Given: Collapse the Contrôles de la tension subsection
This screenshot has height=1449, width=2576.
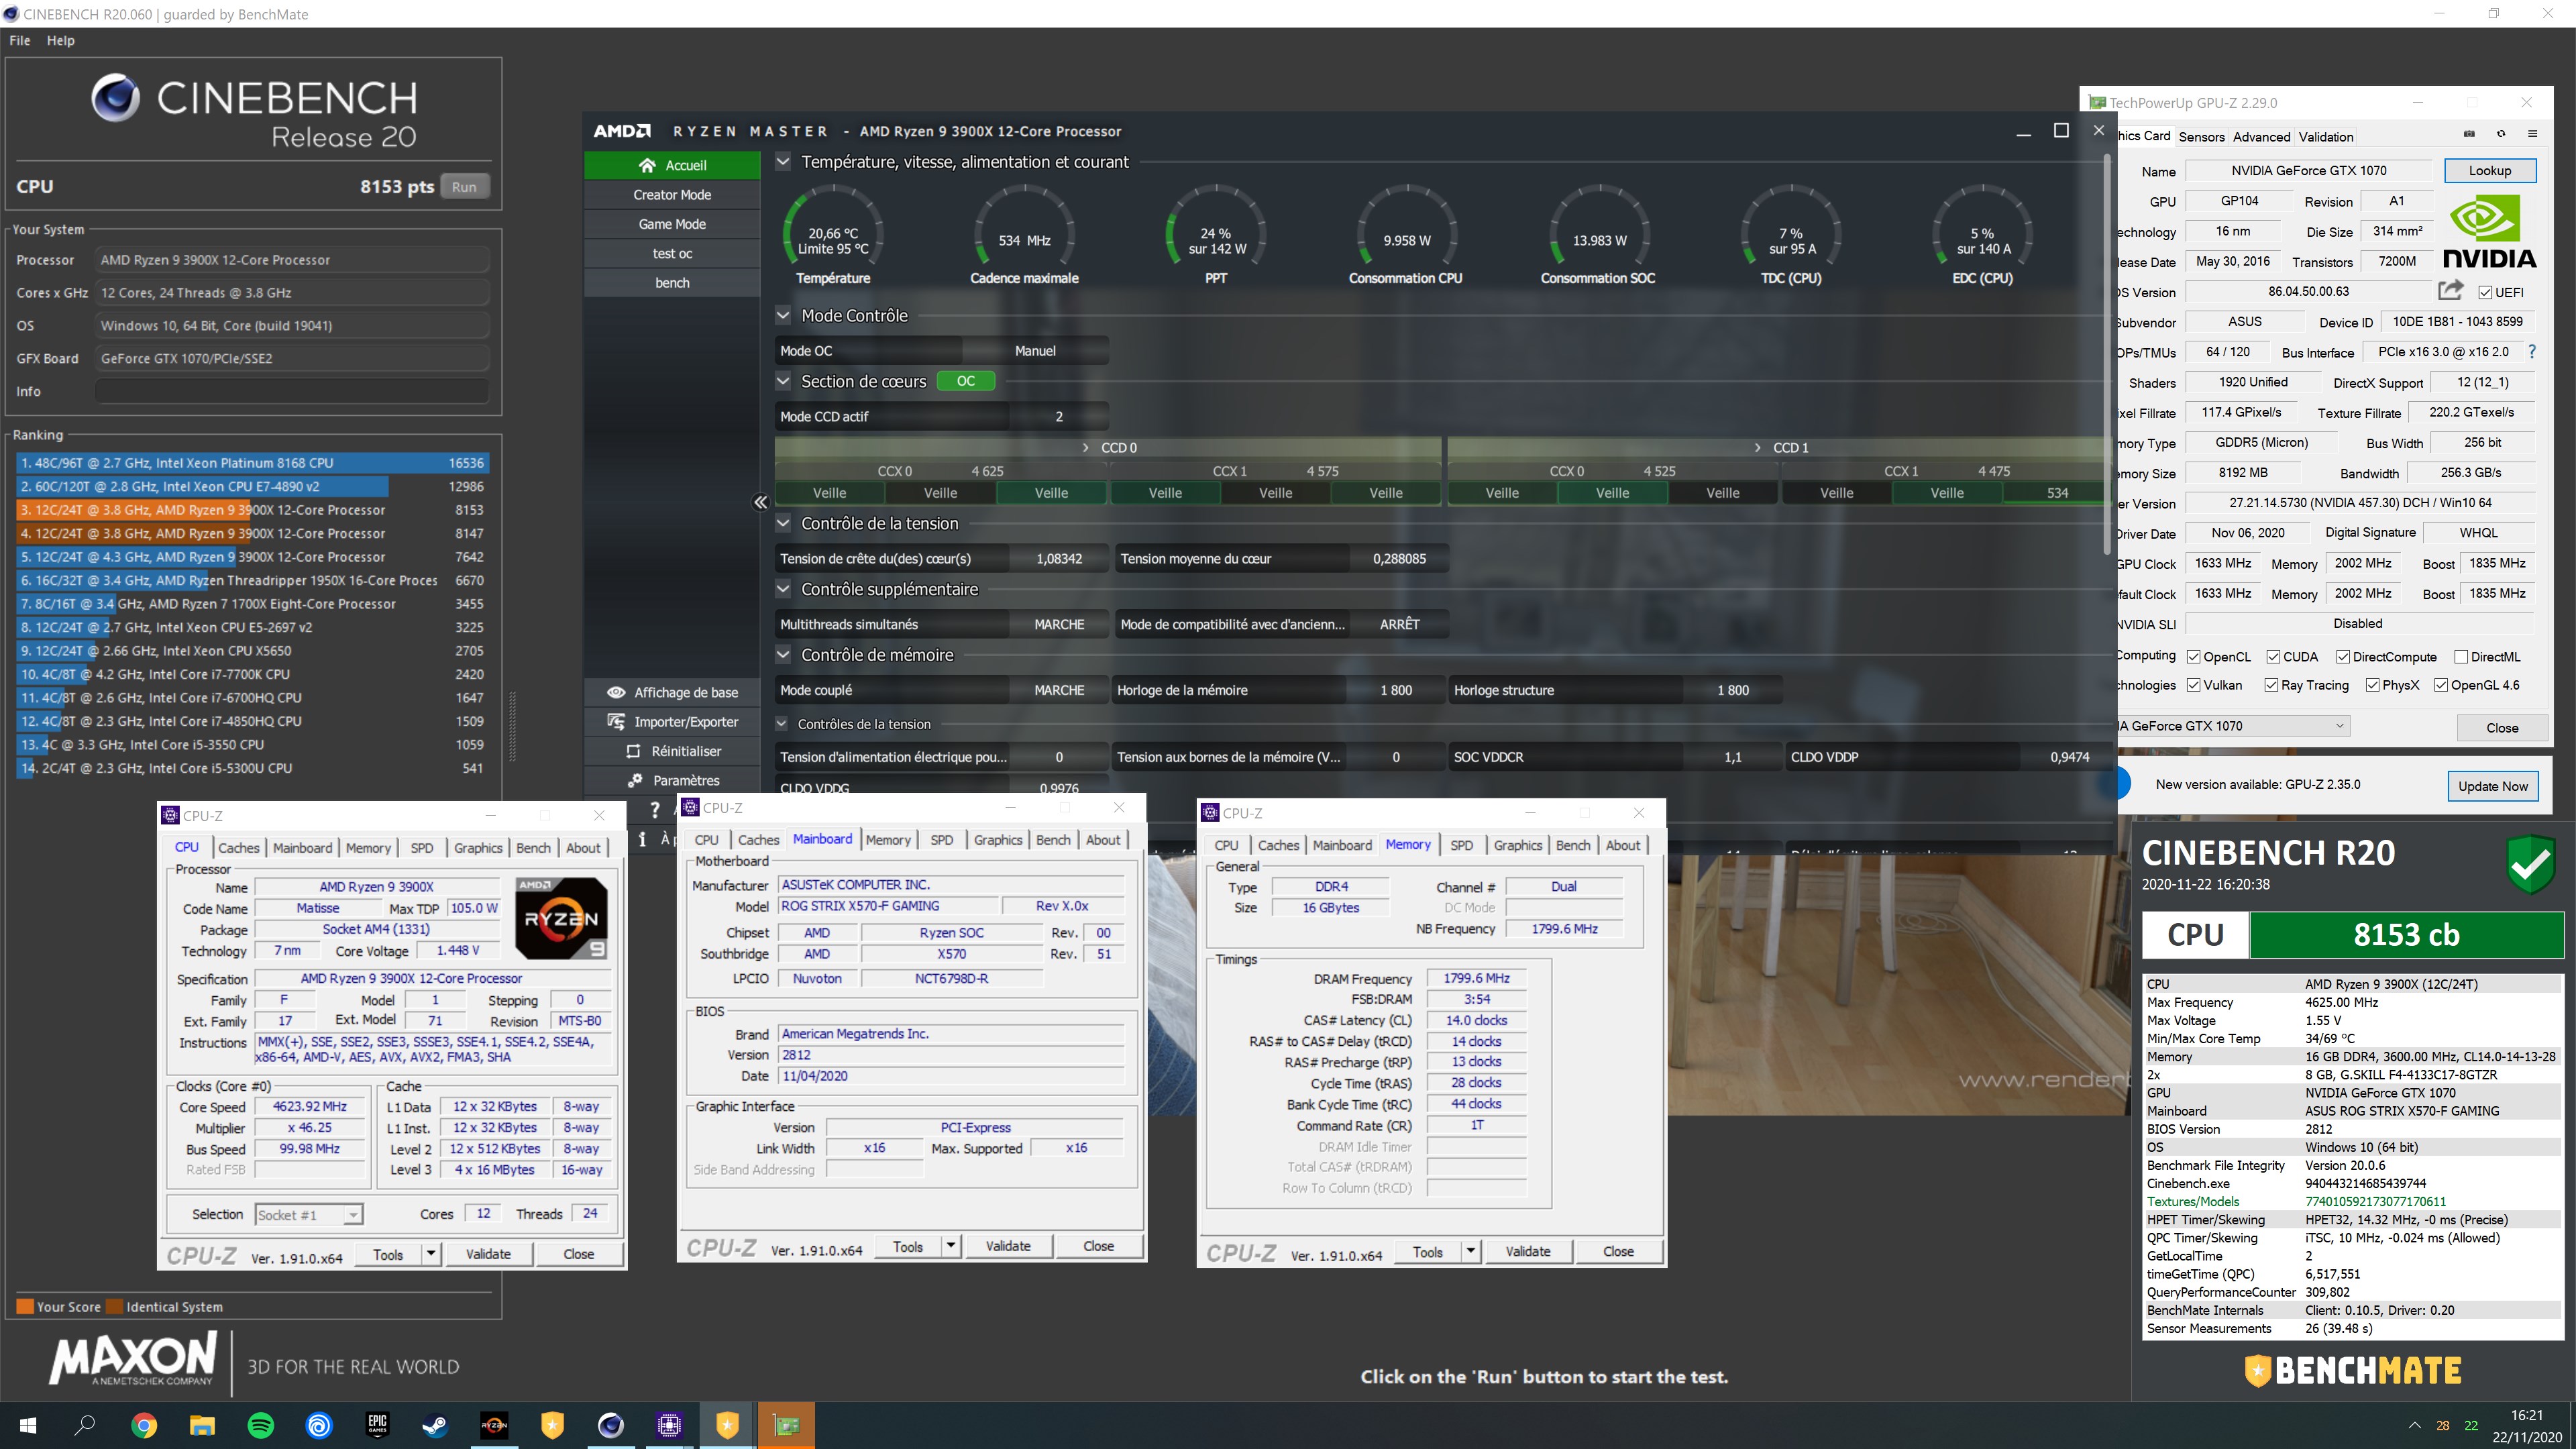Looking at the screenshot, I should [x=782, y=724].
